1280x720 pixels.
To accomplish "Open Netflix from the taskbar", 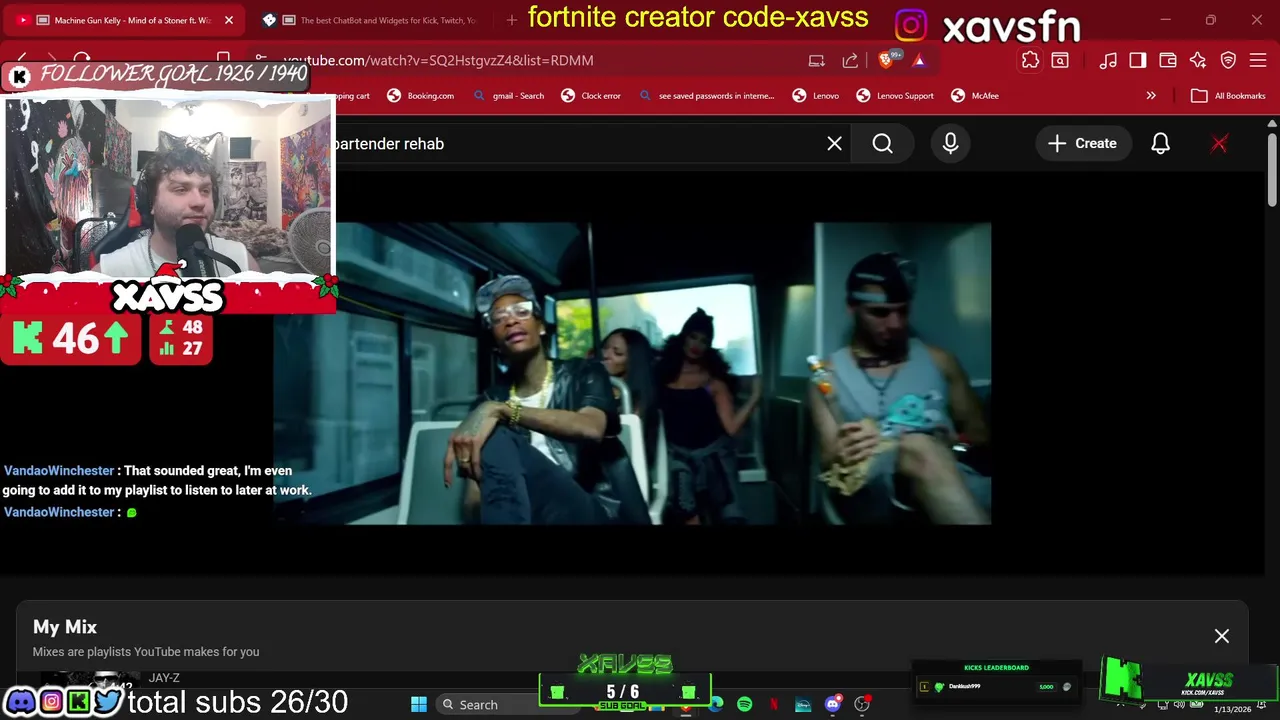I will [774, 705].
